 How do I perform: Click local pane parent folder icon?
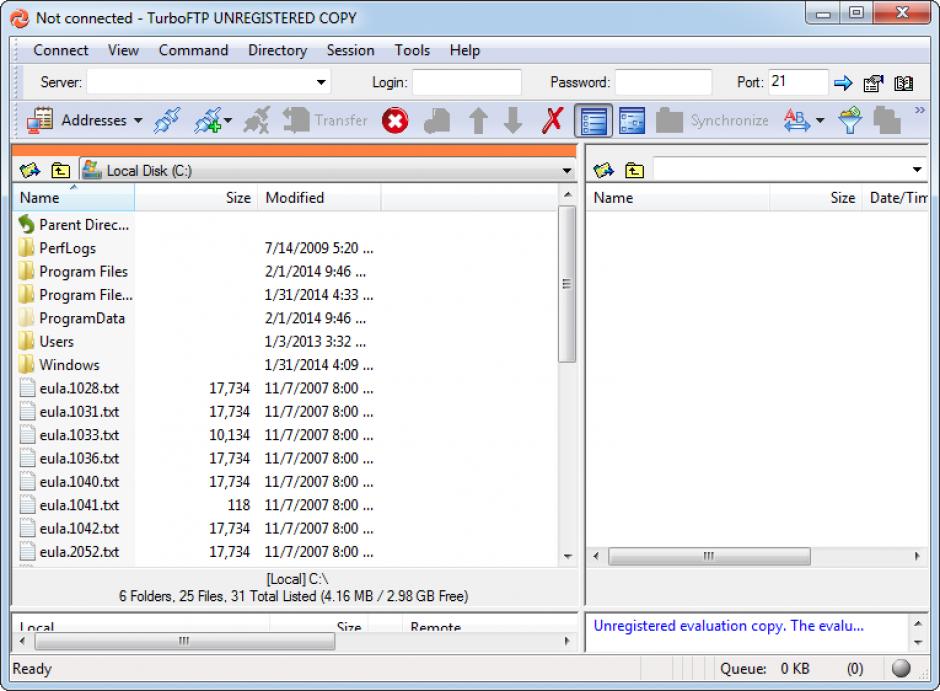coord(60,171)
